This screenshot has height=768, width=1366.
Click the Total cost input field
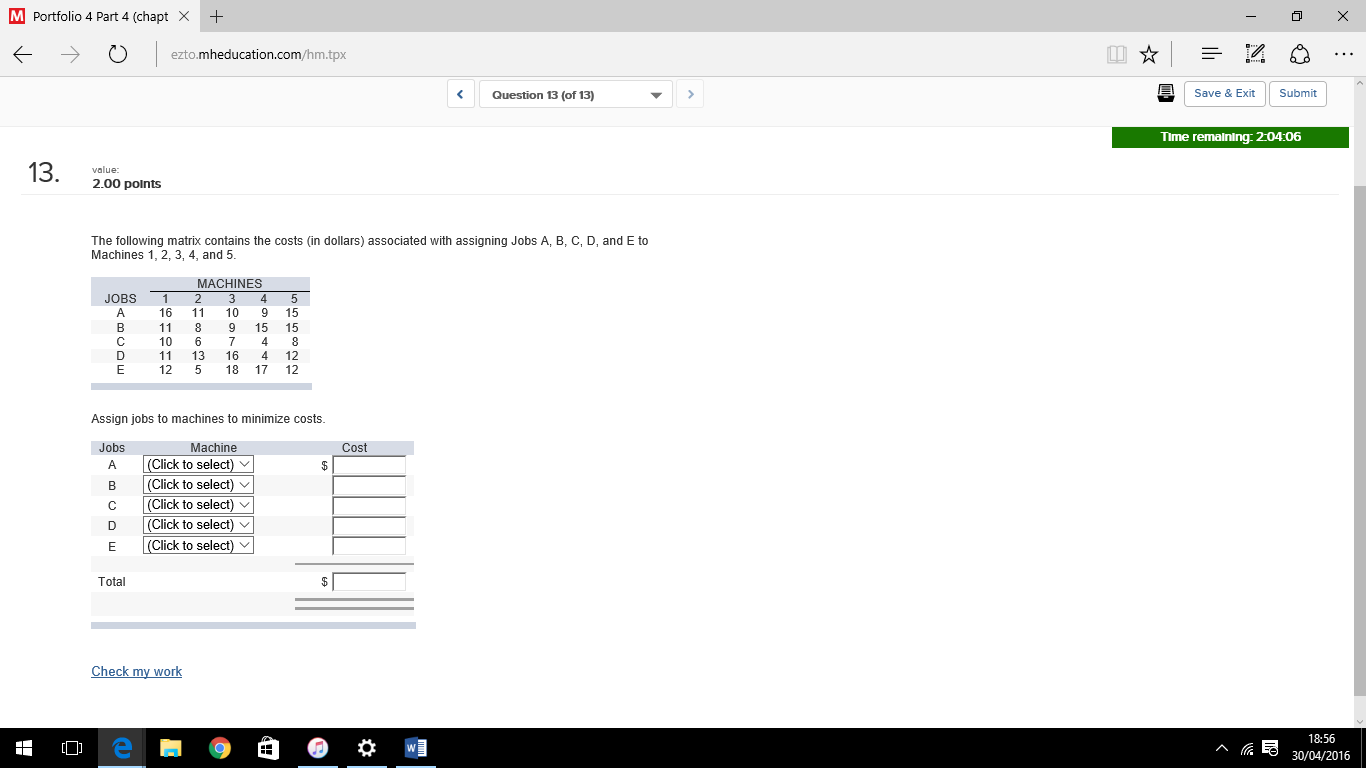pyautogui.click(x=370, y=581)
